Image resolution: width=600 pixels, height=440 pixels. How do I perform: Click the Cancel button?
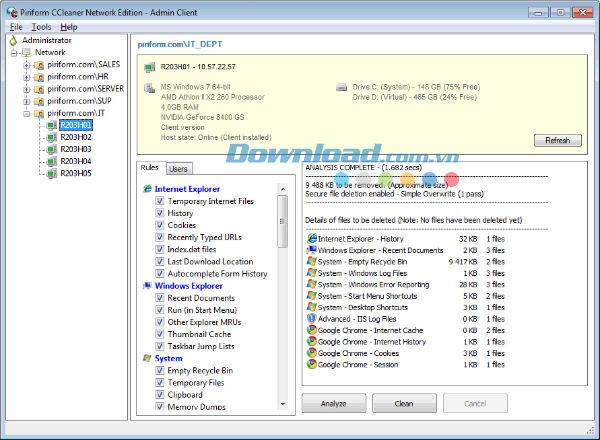coord(475,403)
